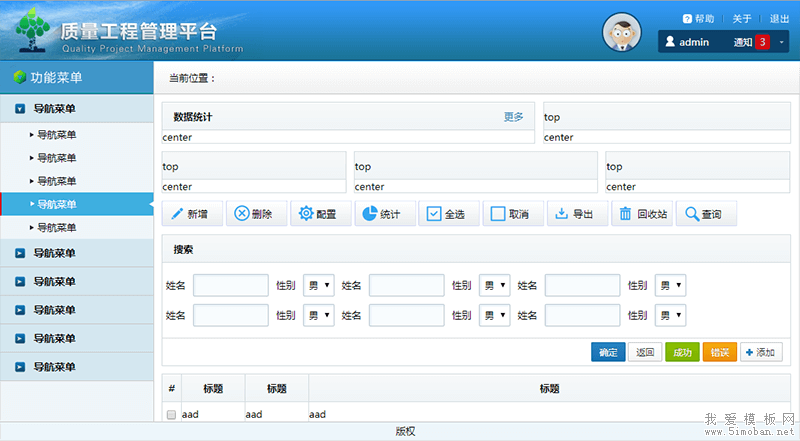Collapse the first expanded 导航菜单 section

pos(20,109)
